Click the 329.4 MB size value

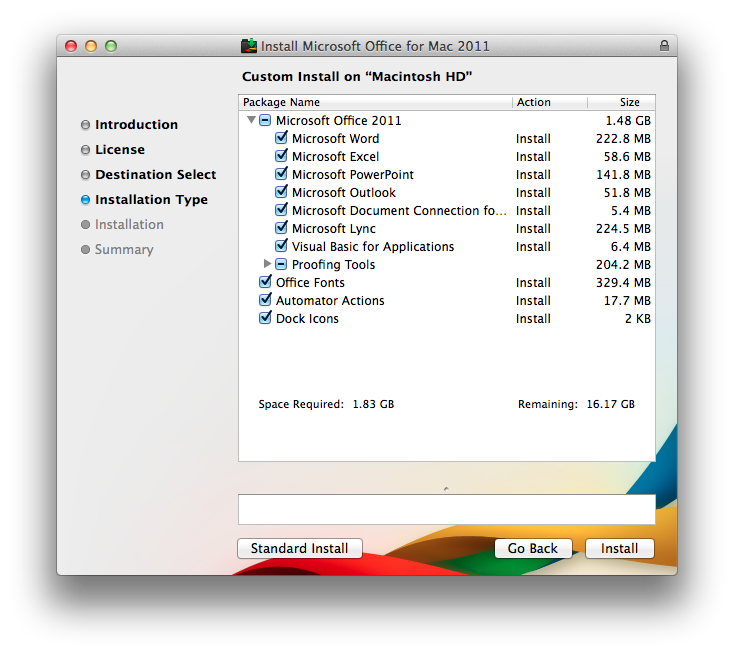[623, 283]
